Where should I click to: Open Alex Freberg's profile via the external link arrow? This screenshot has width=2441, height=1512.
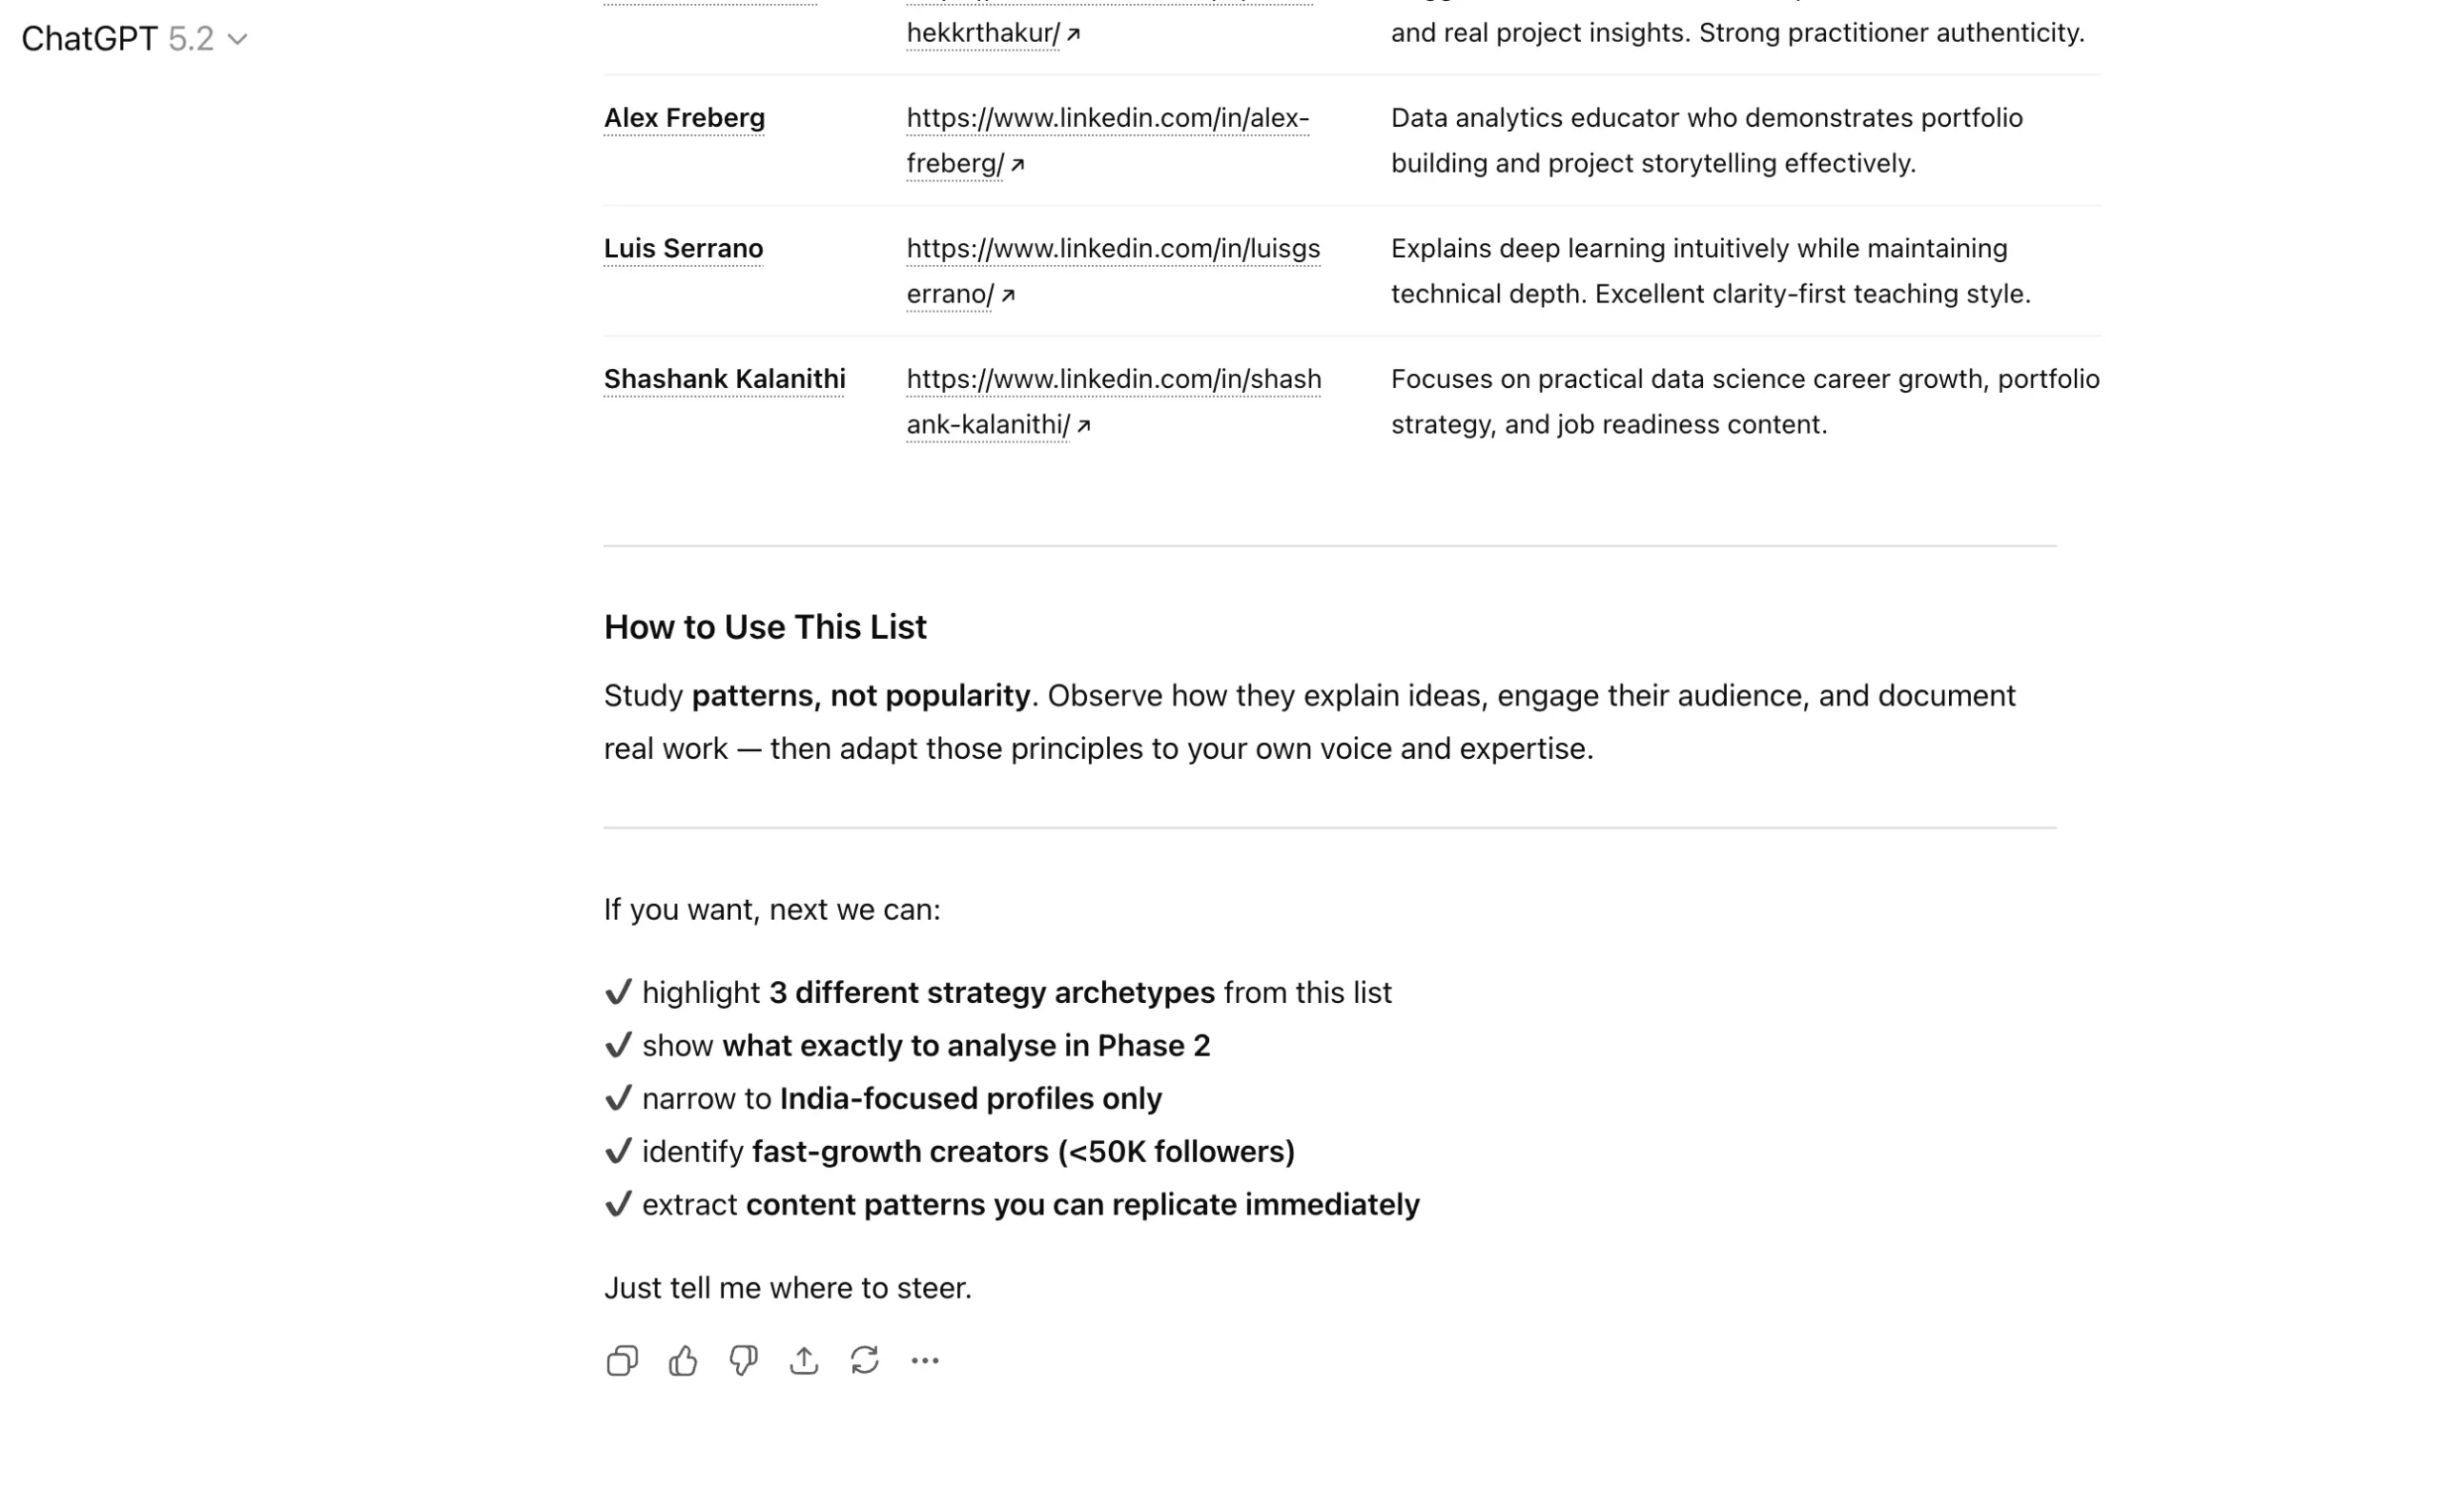[1020, 164]
